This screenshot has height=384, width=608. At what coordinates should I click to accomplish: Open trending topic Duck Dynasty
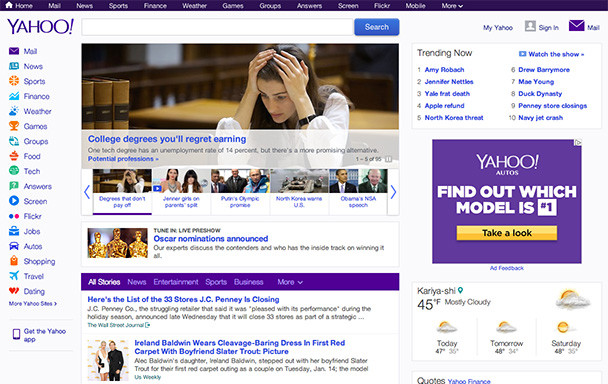coord(540,93)
